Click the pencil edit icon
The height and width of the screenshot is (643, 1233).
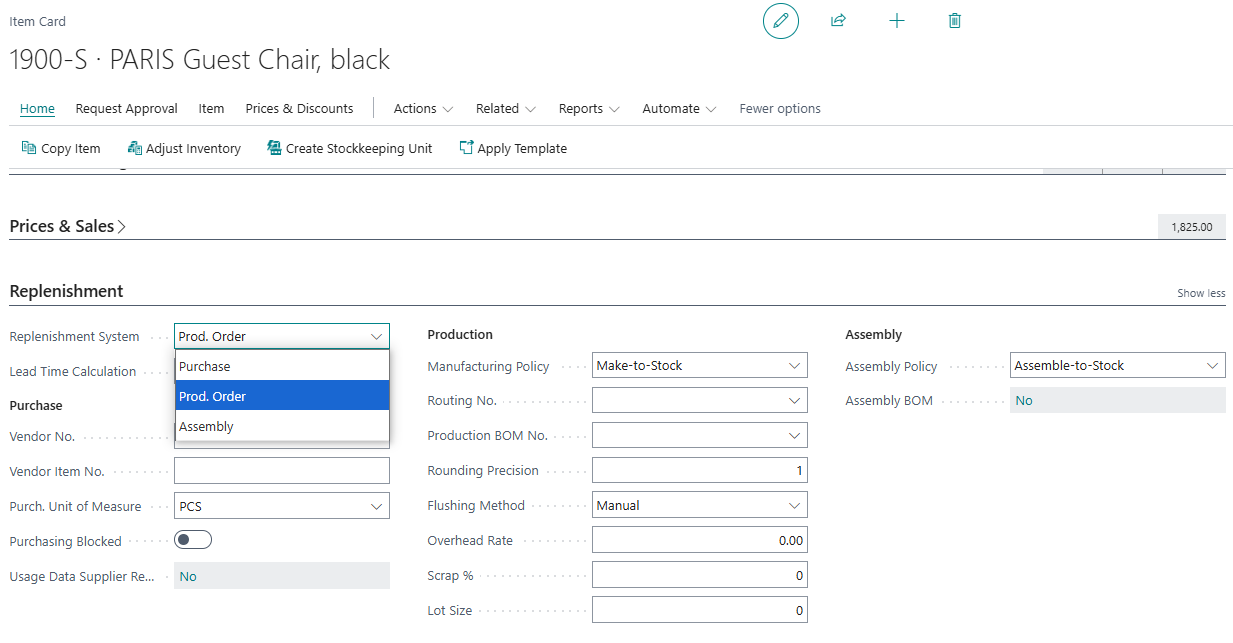781,21
